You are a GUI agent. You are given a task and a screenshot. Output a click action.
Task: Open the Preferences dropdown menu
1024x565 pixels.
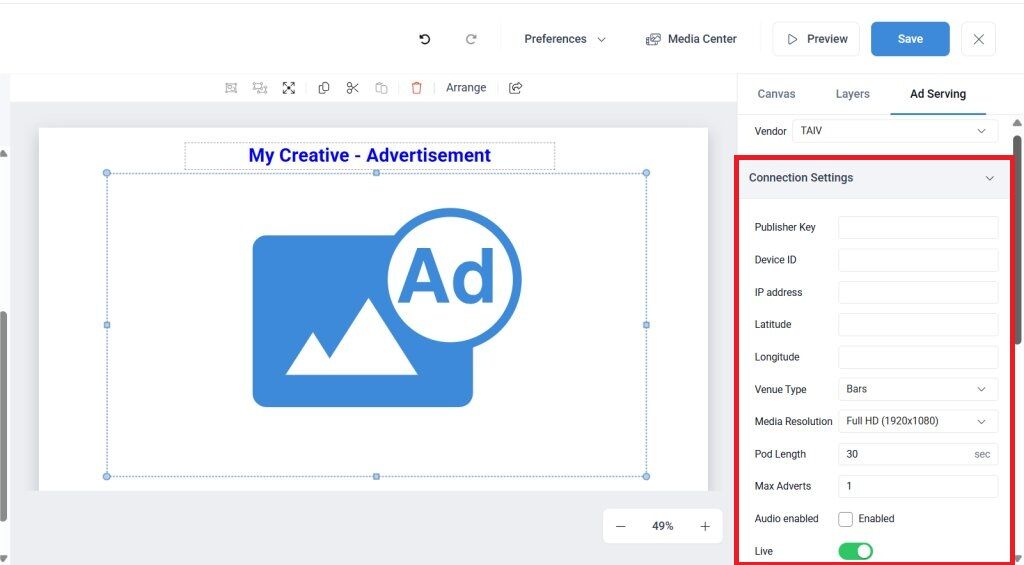coord(565,39)
